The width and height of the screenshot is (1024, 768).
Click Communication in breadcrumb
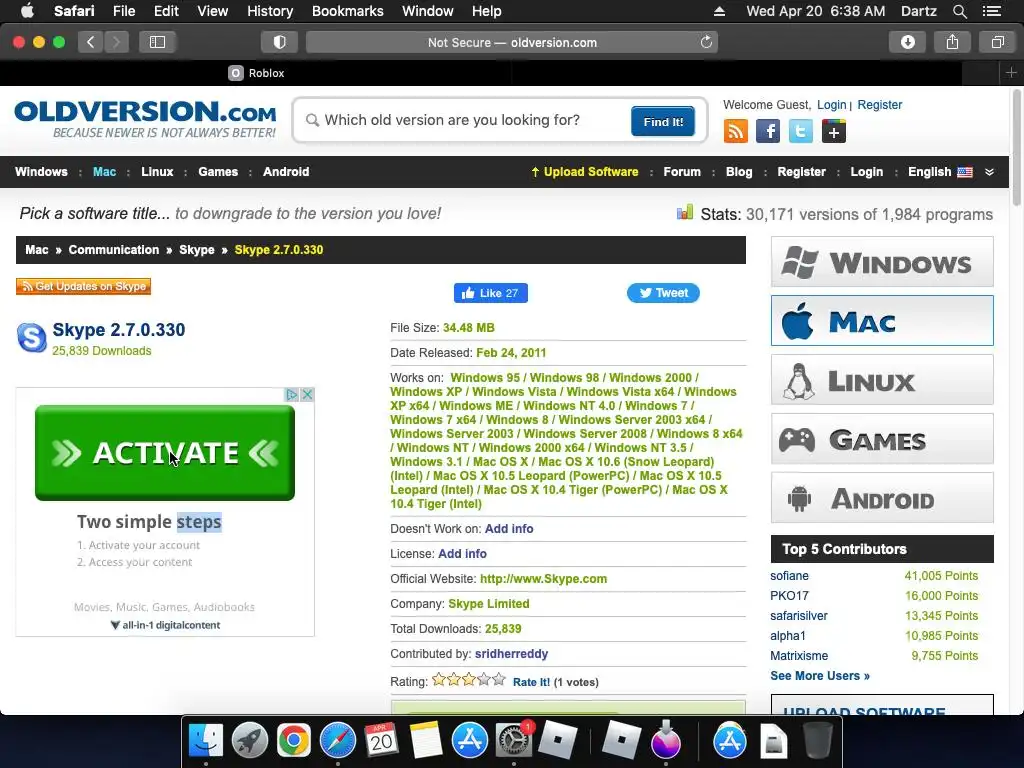click(114, 249)
